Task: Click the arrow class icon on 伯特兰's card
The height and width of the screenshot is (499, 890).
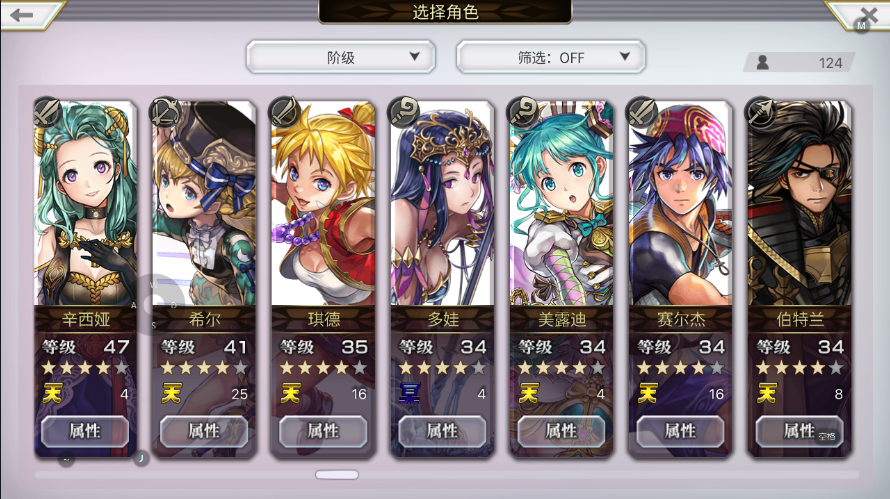Action: coord(761,111)
